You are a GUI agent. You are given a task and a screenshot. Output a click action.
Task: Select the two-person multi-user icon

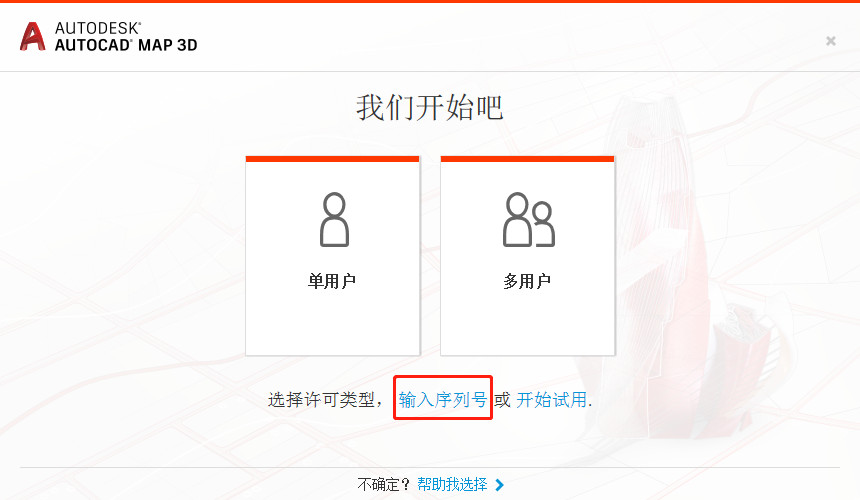tap(529, 219)
